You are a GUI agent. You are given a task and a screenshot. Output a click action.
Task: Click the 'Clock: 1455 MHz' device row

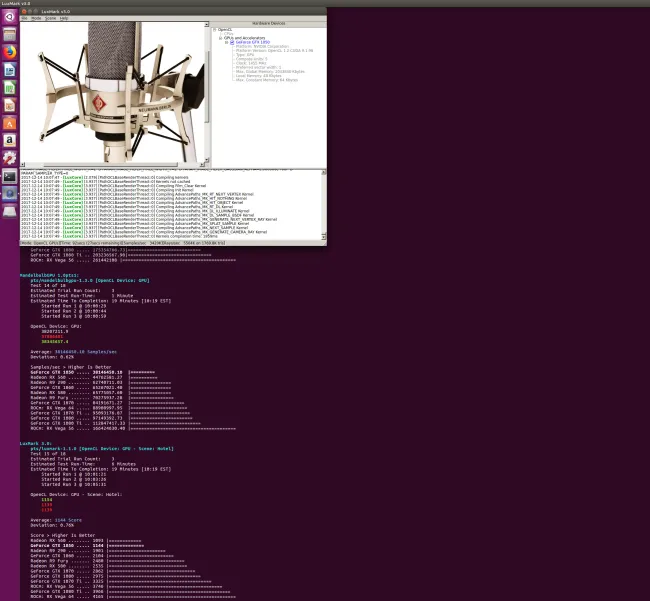point(251,63)
